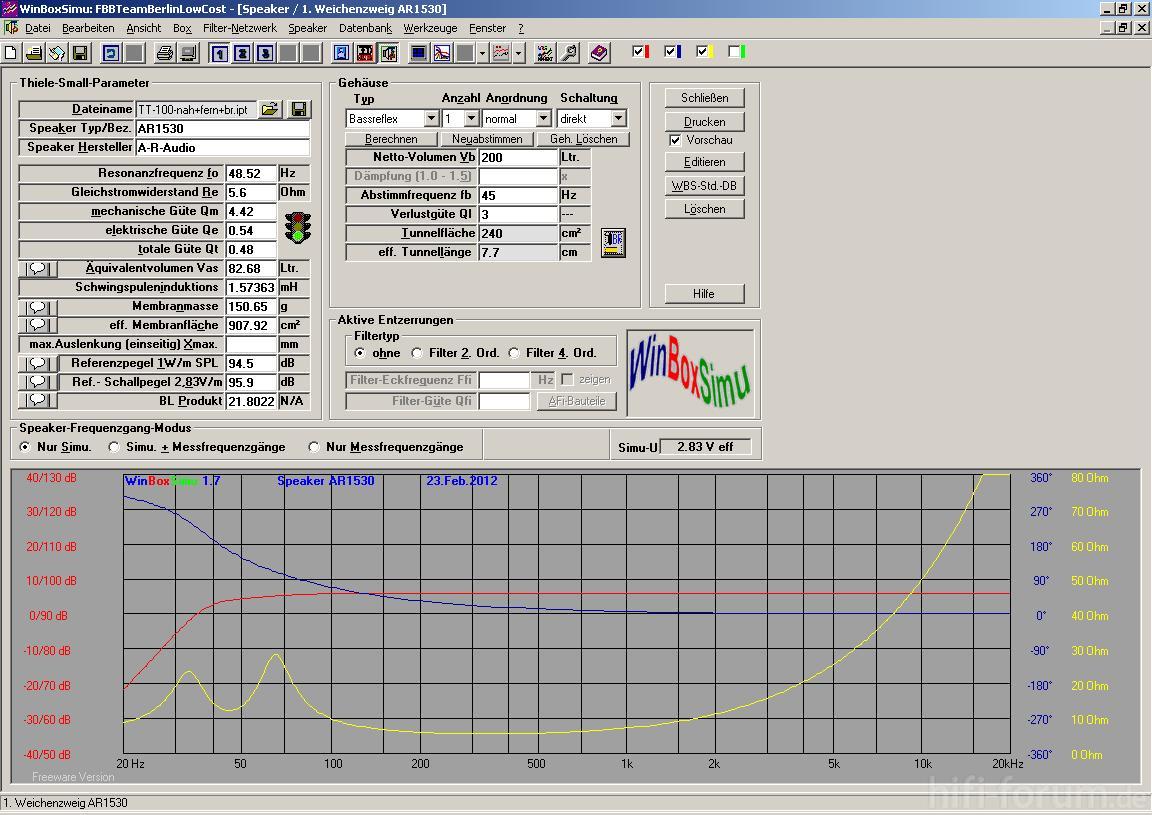Select Filter 2. Ord. radio button
Screen dimensions: 1152x815
click(417, 353)
